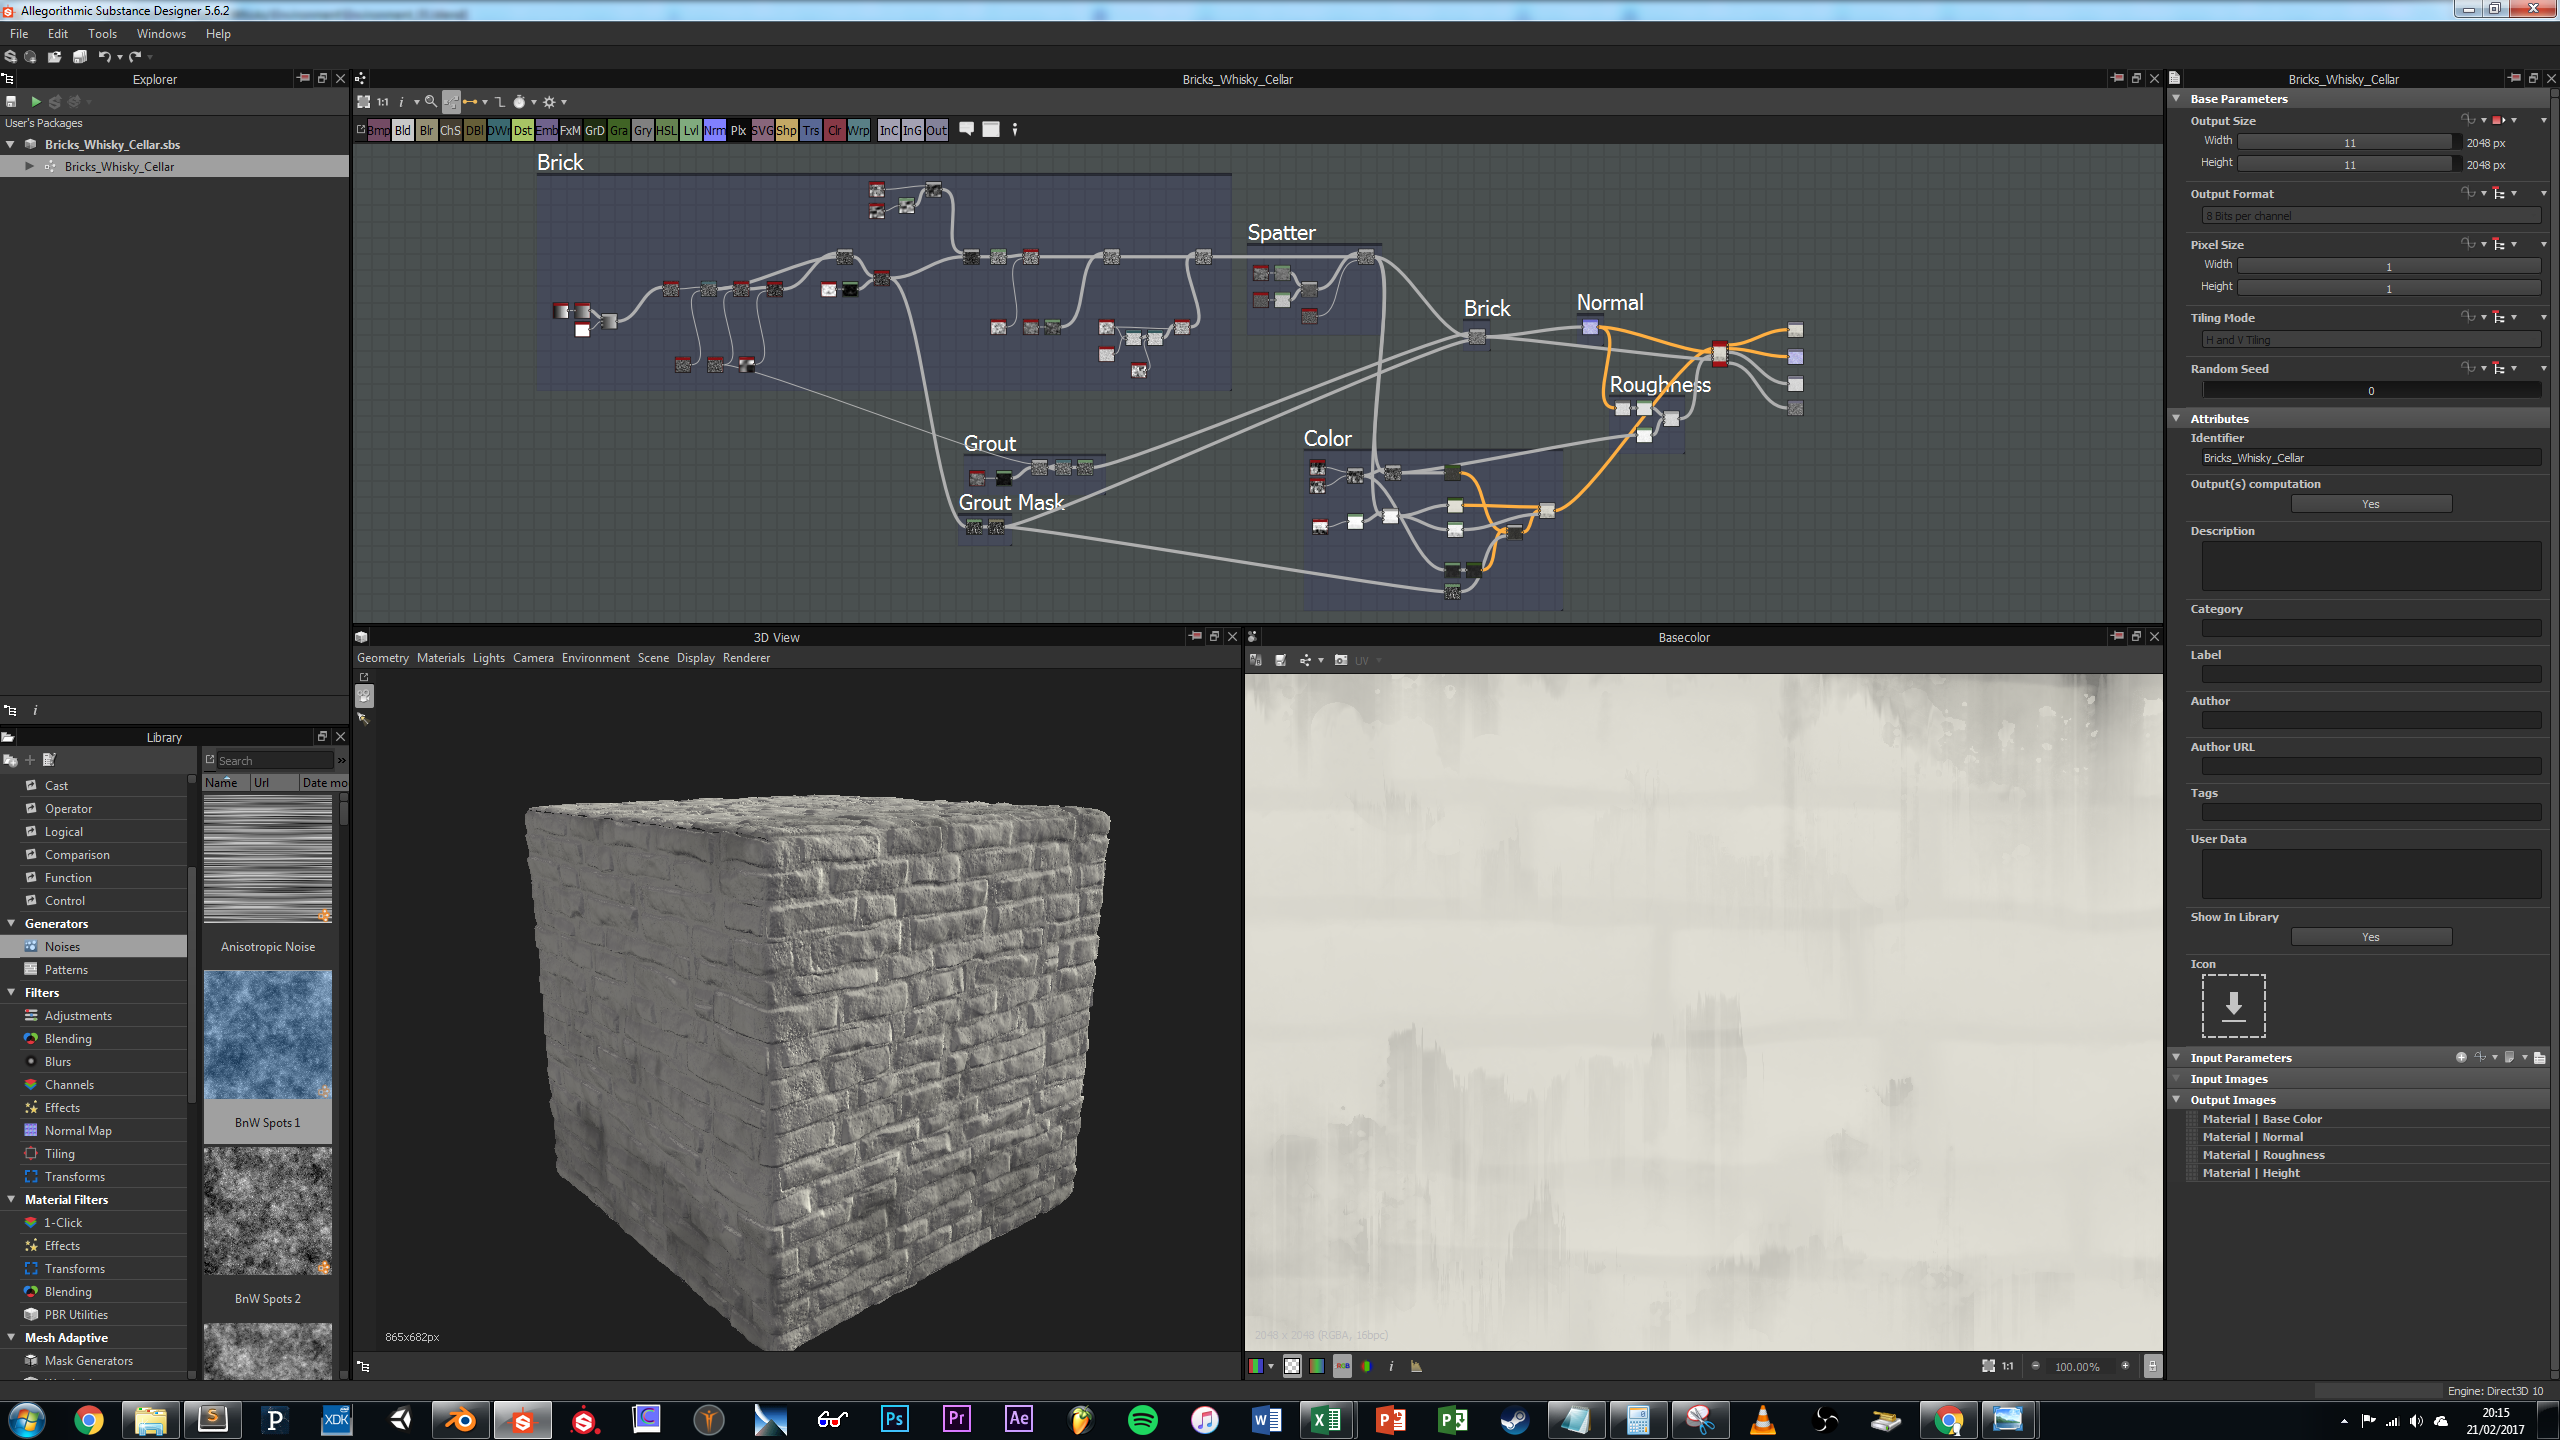This screenshot has height=1440, width=2560.
Task: Toggle the alpha checkerboard display in the 2D view
Action: [1292, 1366]
